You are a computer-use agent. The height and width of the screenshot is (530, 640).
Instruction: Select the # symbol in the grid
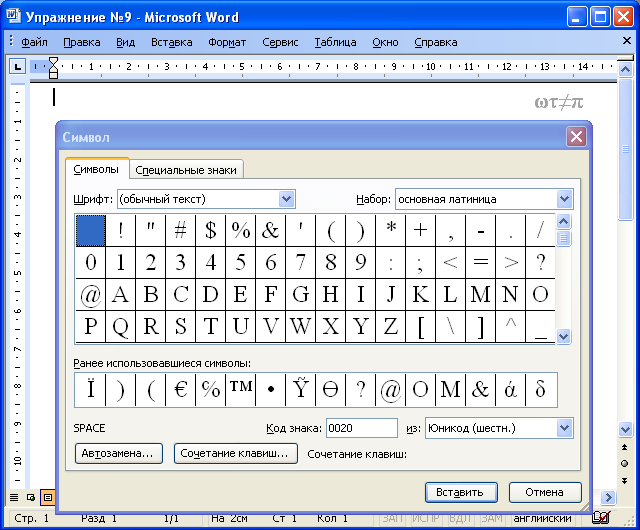click(x=180, y=231)
